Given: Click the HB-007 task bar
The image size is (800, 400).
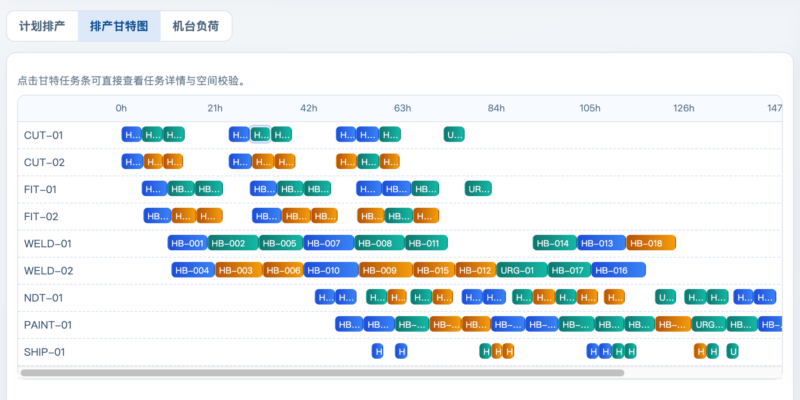Looking at the screenshot, I should pos(328,243).
